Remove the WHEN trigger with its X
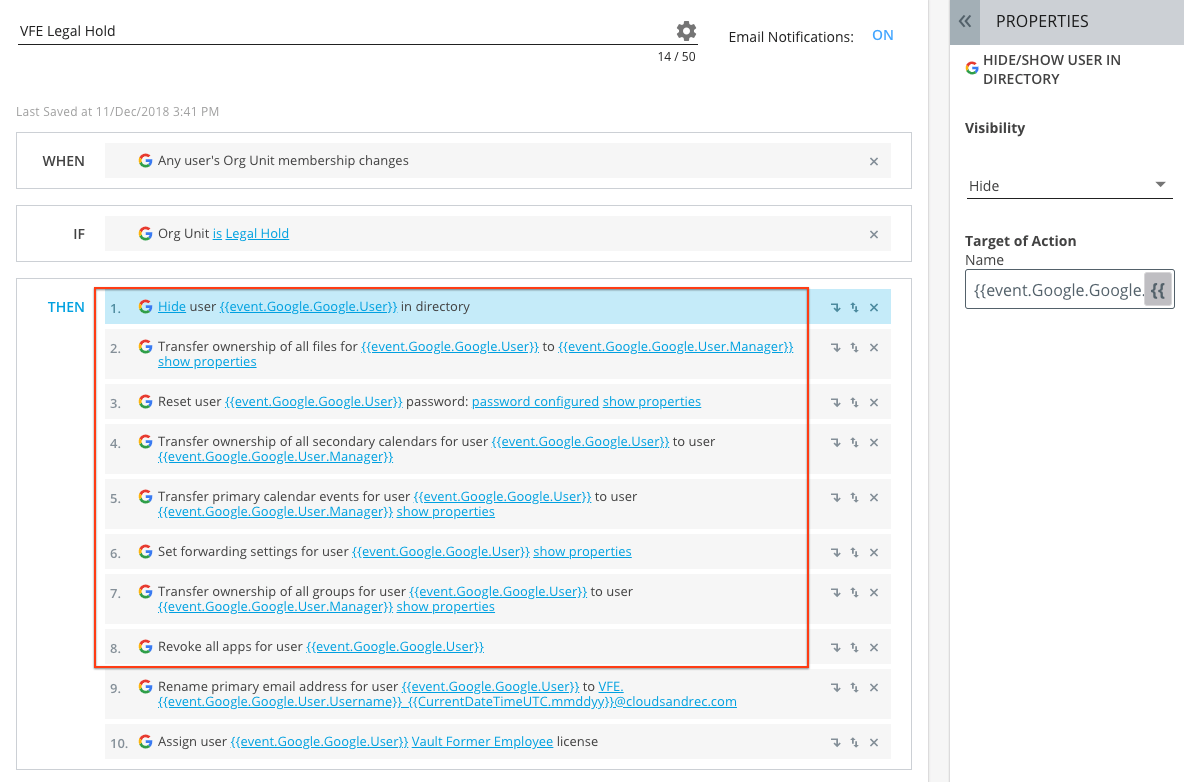 [873, 160]
